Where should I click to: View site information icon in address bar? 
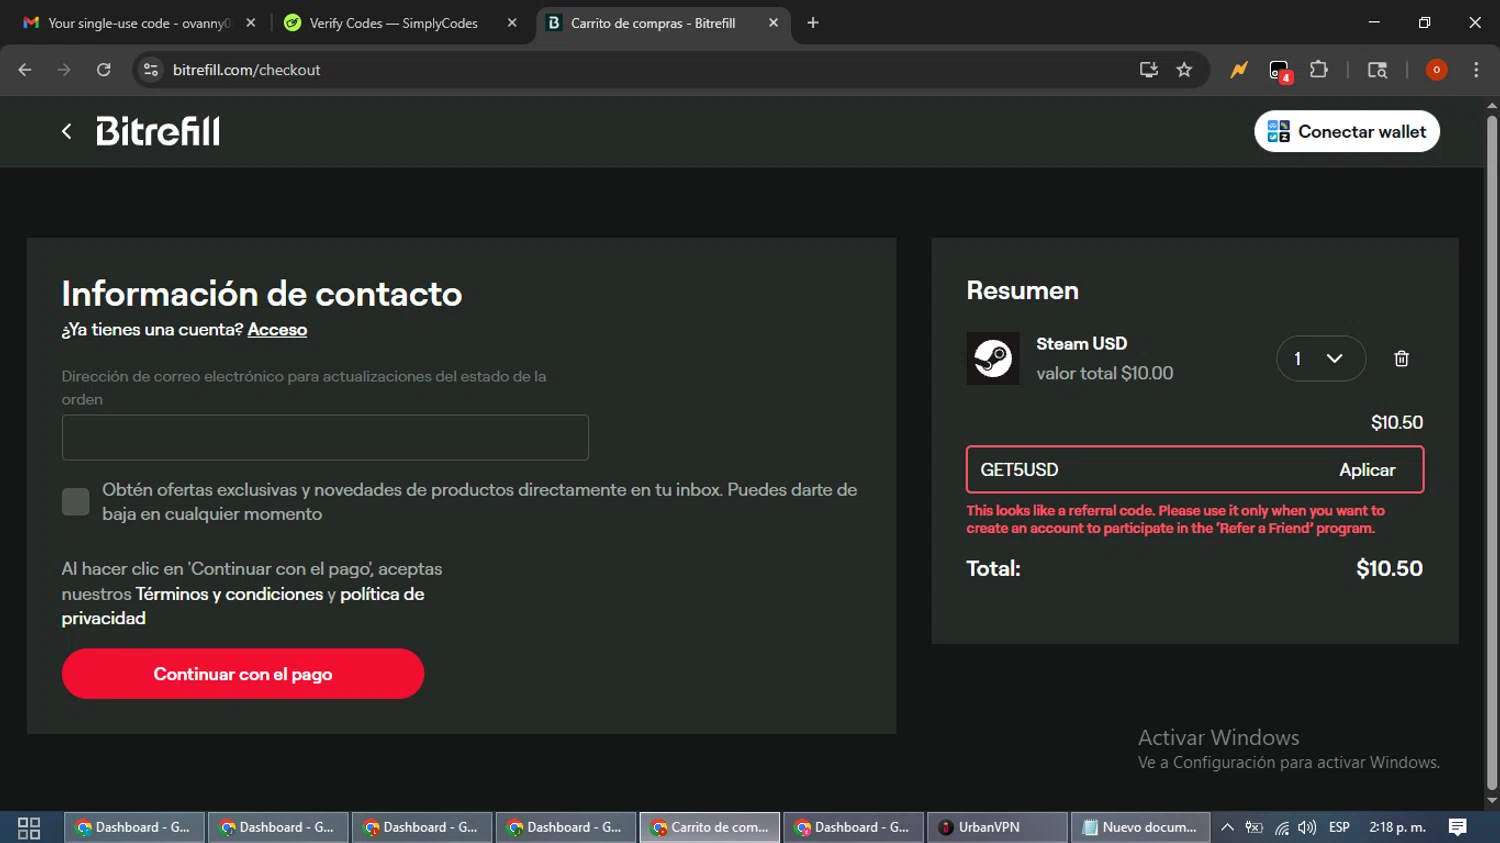(x=151, y=70)
